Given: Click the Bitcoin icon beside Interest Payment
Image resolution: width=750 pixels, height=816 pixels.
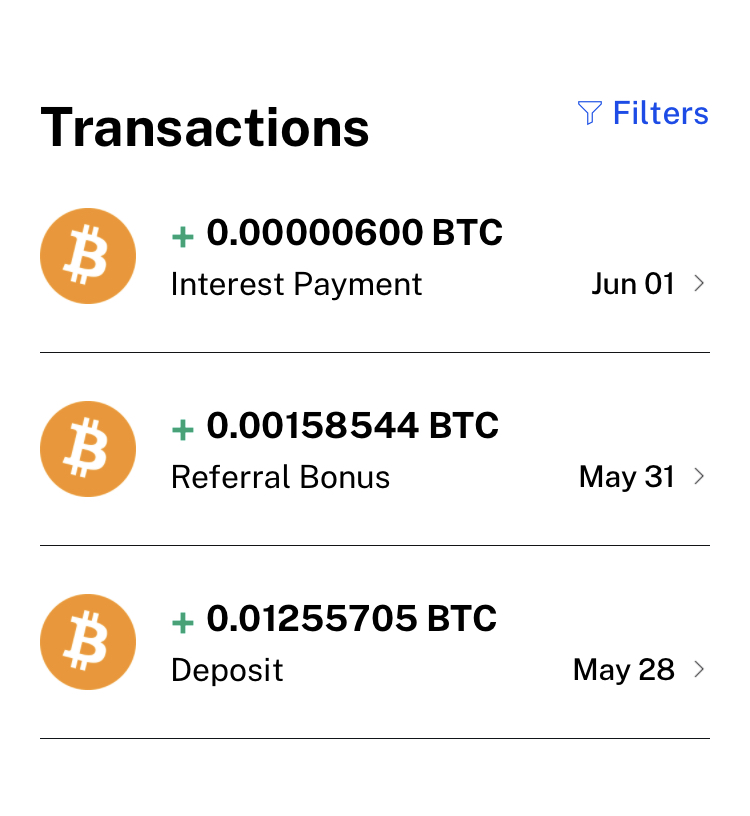Looking at the screenshot, I should [88, 256].
